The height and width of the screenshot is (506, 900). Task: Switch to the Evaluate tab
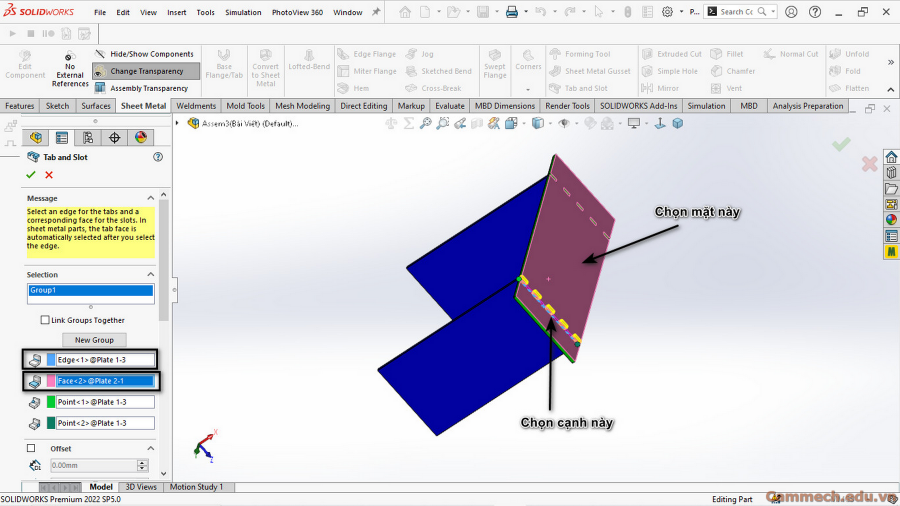[x=449, y=106]
